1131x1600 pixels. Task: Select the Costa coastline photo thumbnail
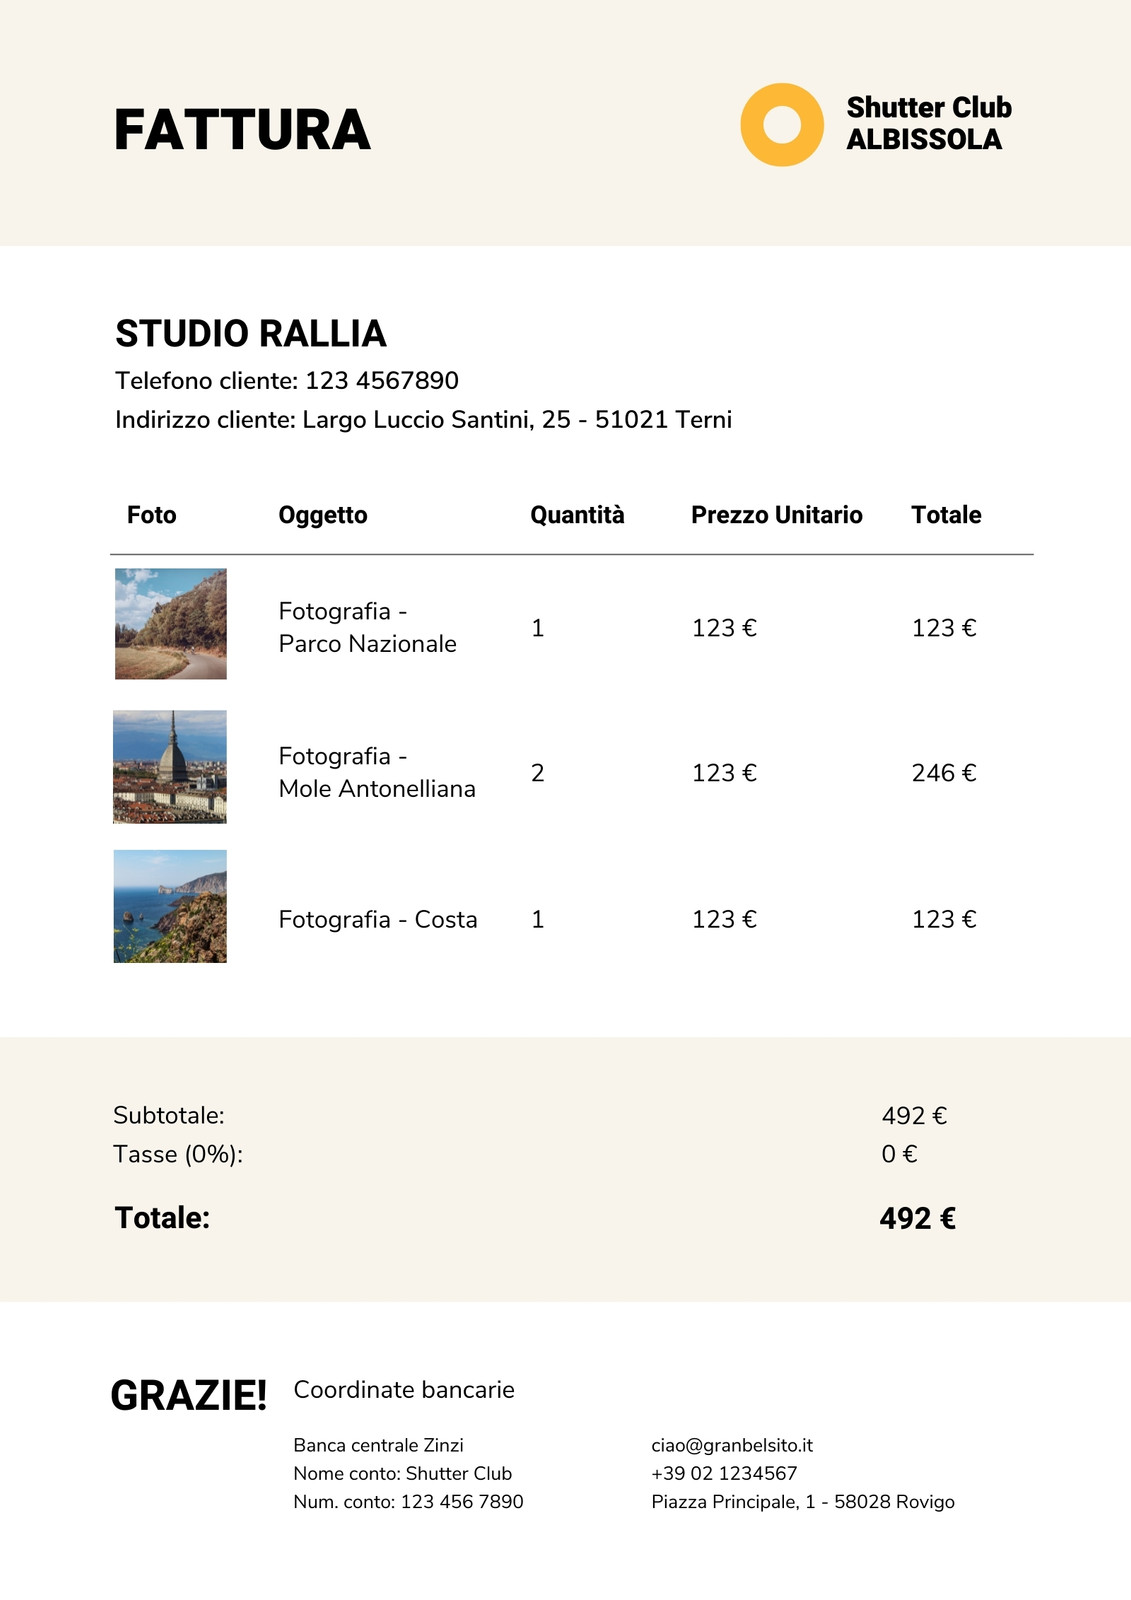[170, 906]
